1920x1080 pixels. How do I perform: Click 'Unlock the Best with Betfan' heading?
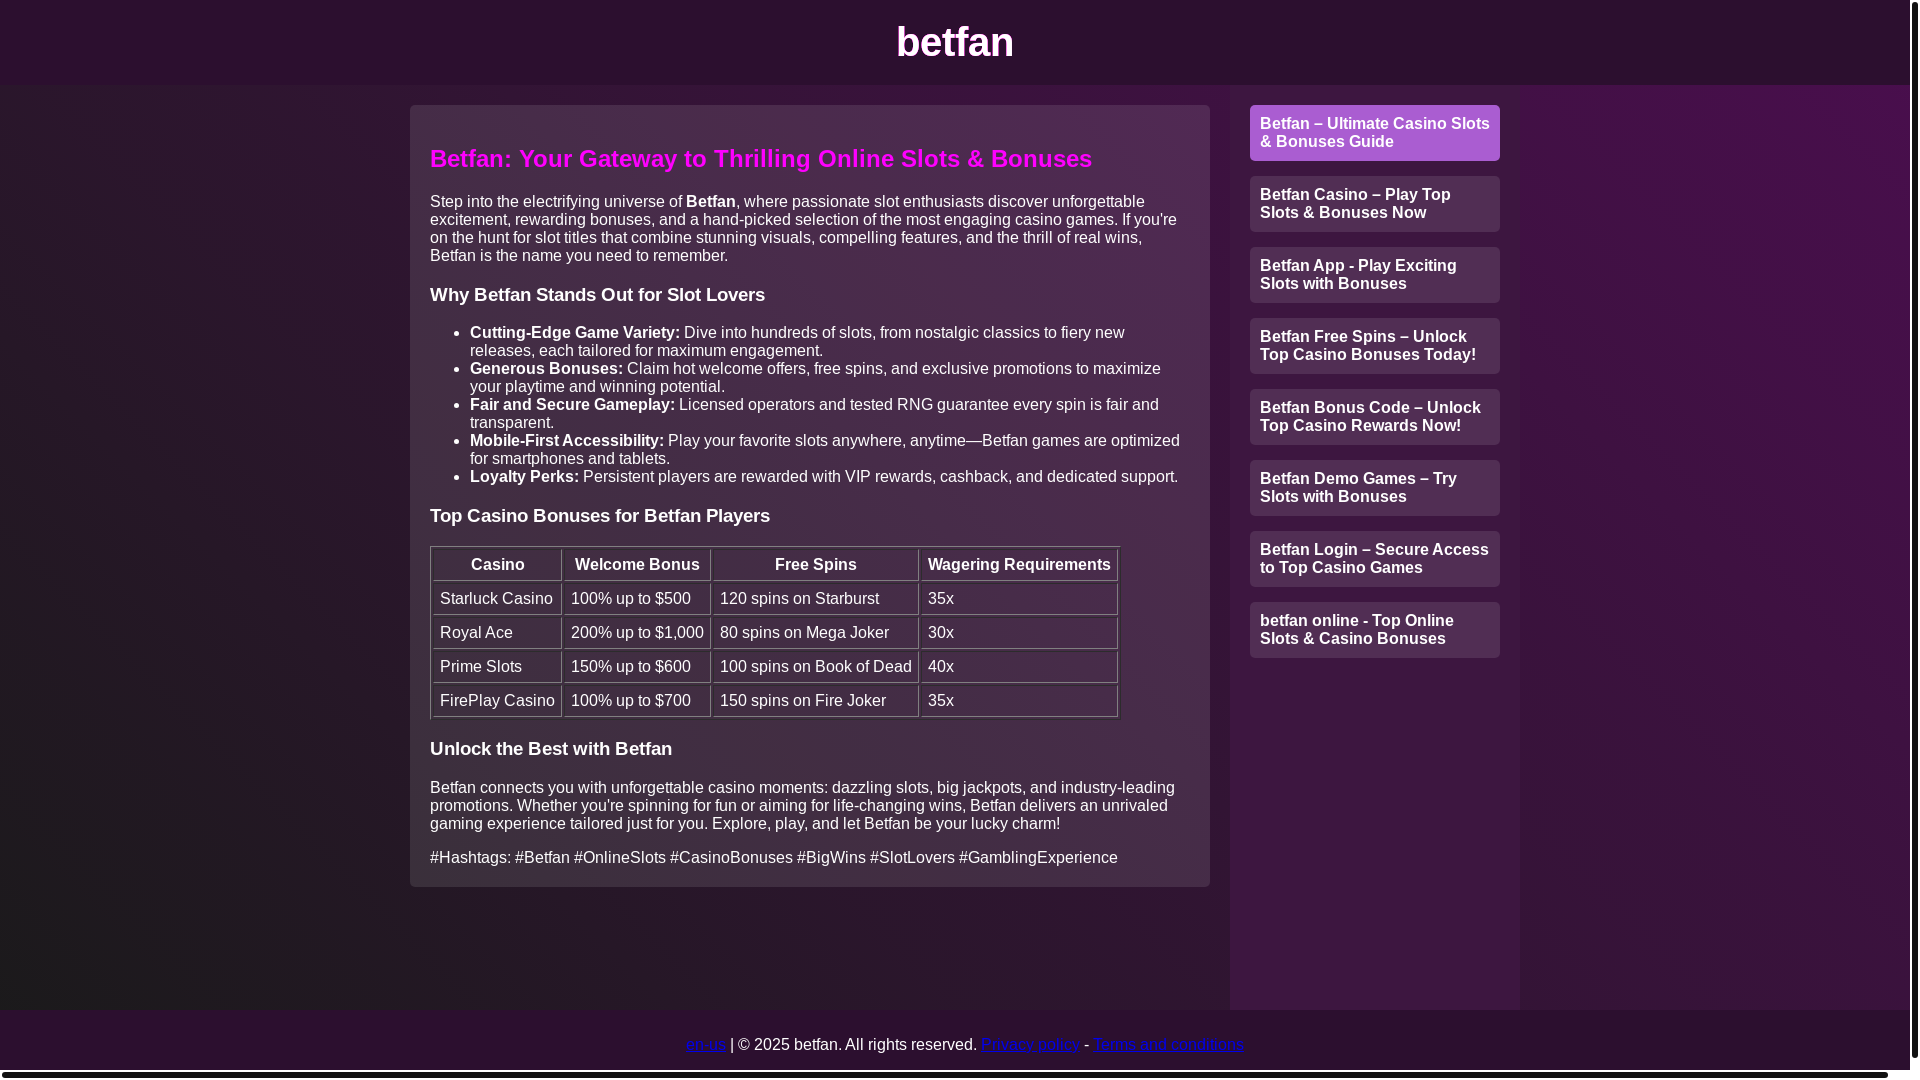coord(551,749)
